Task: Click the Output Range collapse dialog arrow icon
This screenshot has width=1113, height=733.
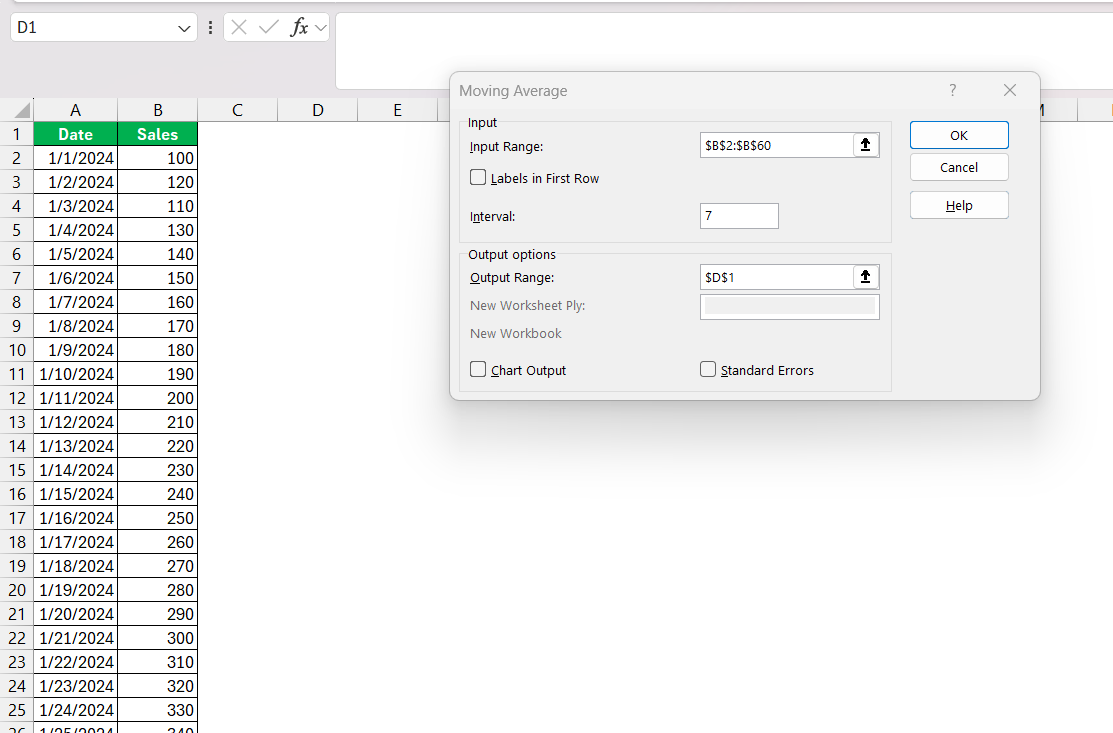Action: tap(865, 277)
